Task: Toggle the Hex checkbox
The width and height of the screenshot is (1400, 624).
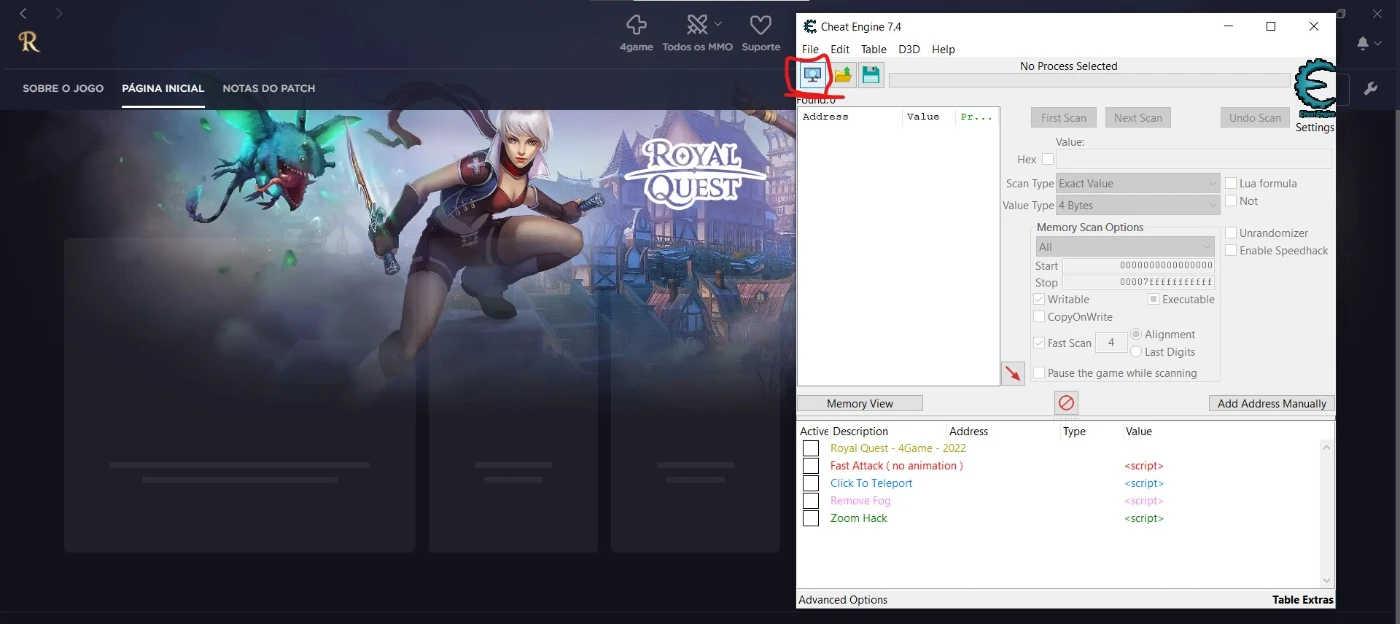Action: pyautogui.click(x=1048, y=159)
